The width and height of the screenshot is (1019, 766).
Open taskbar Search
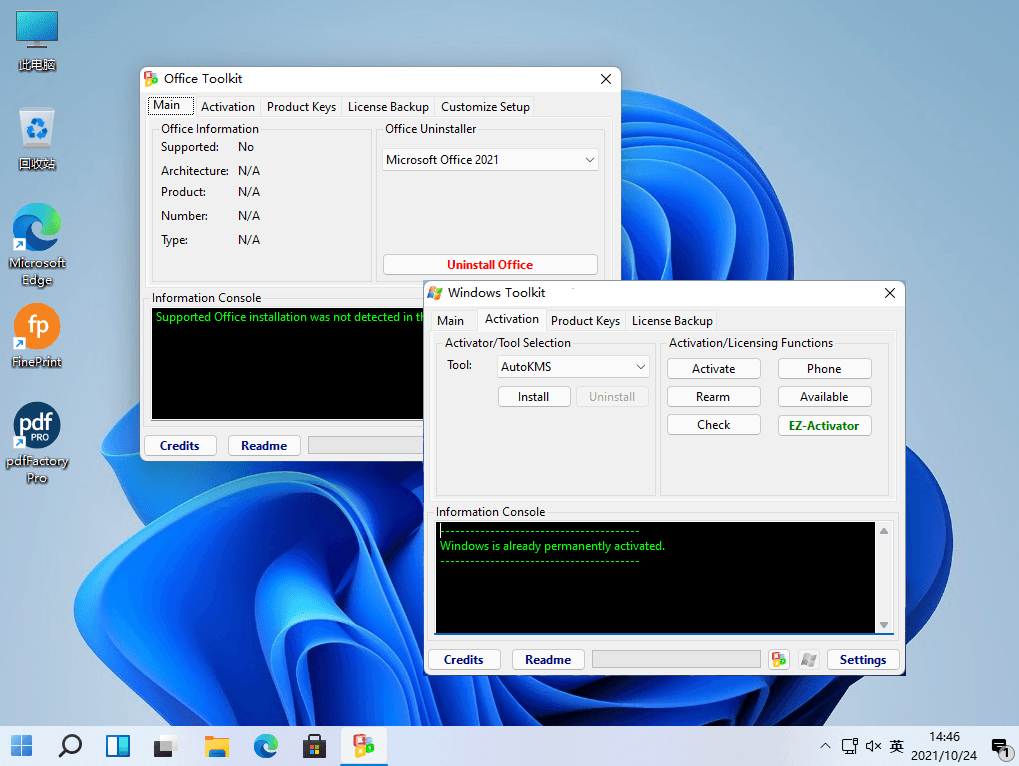pyautogui.click(x=70, y=746)
